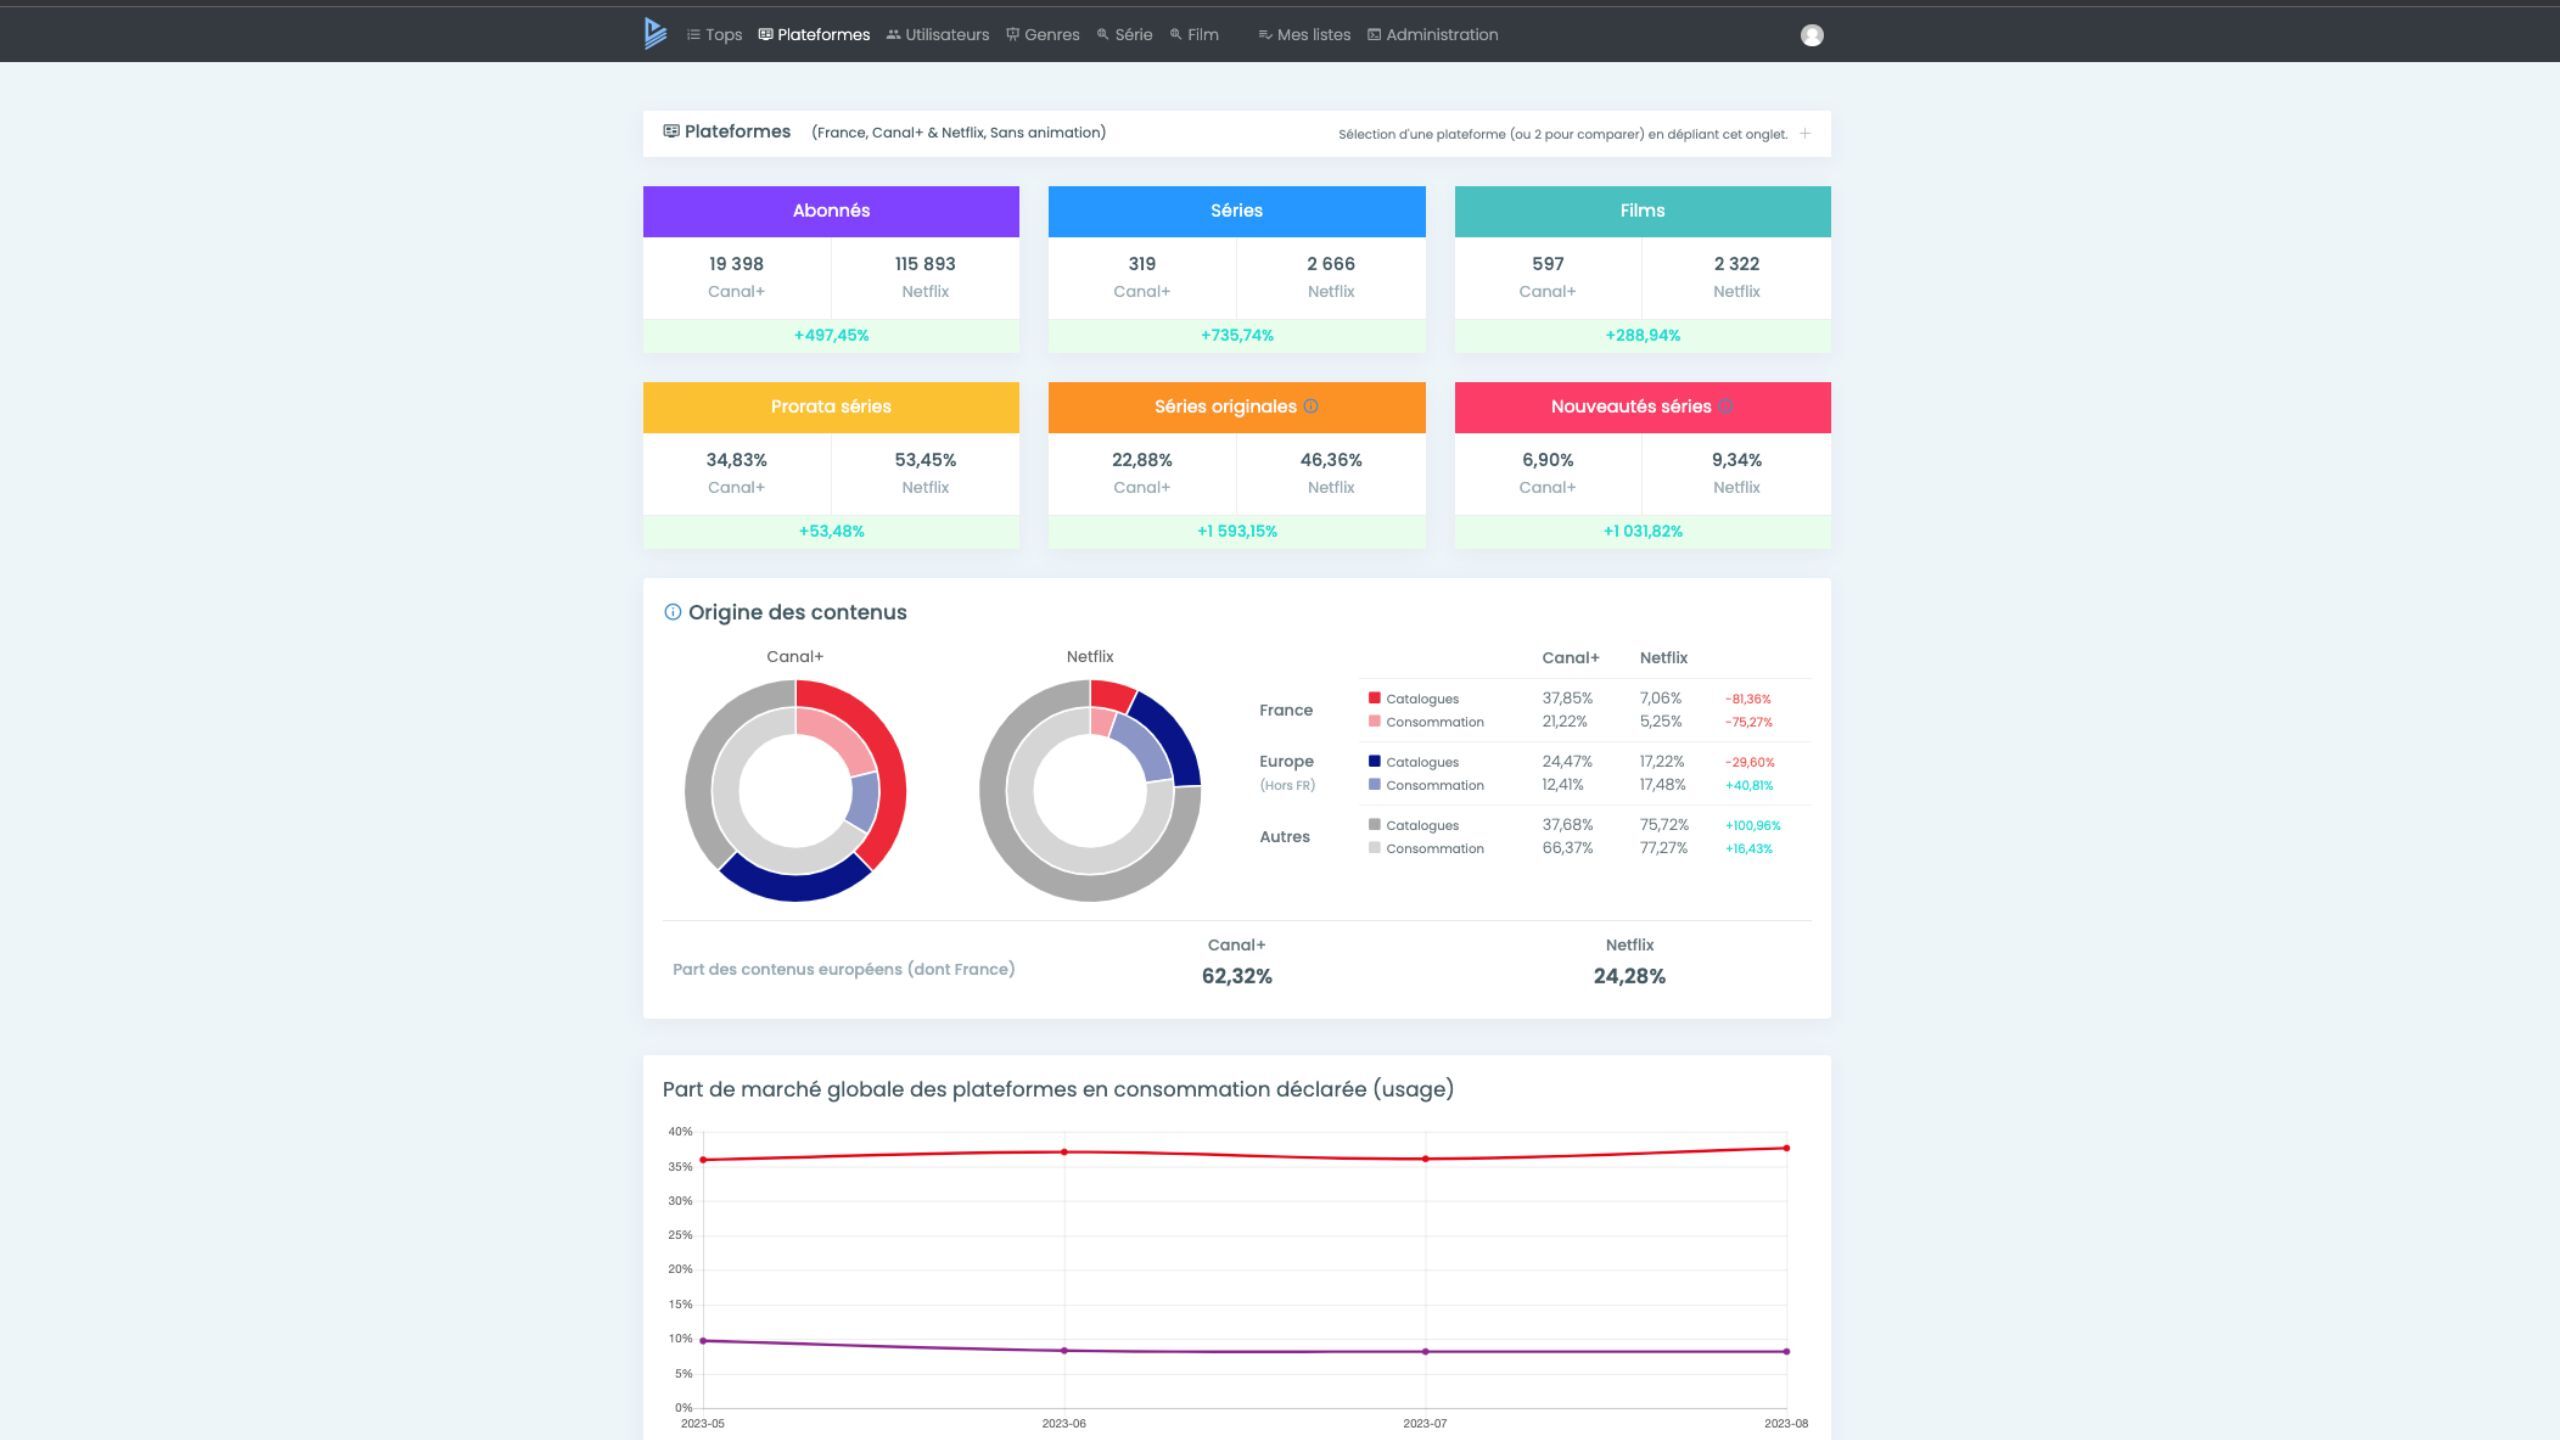
Task: Expand the Plateformes selection panel with plus
Action: (x=1805, y=133)
